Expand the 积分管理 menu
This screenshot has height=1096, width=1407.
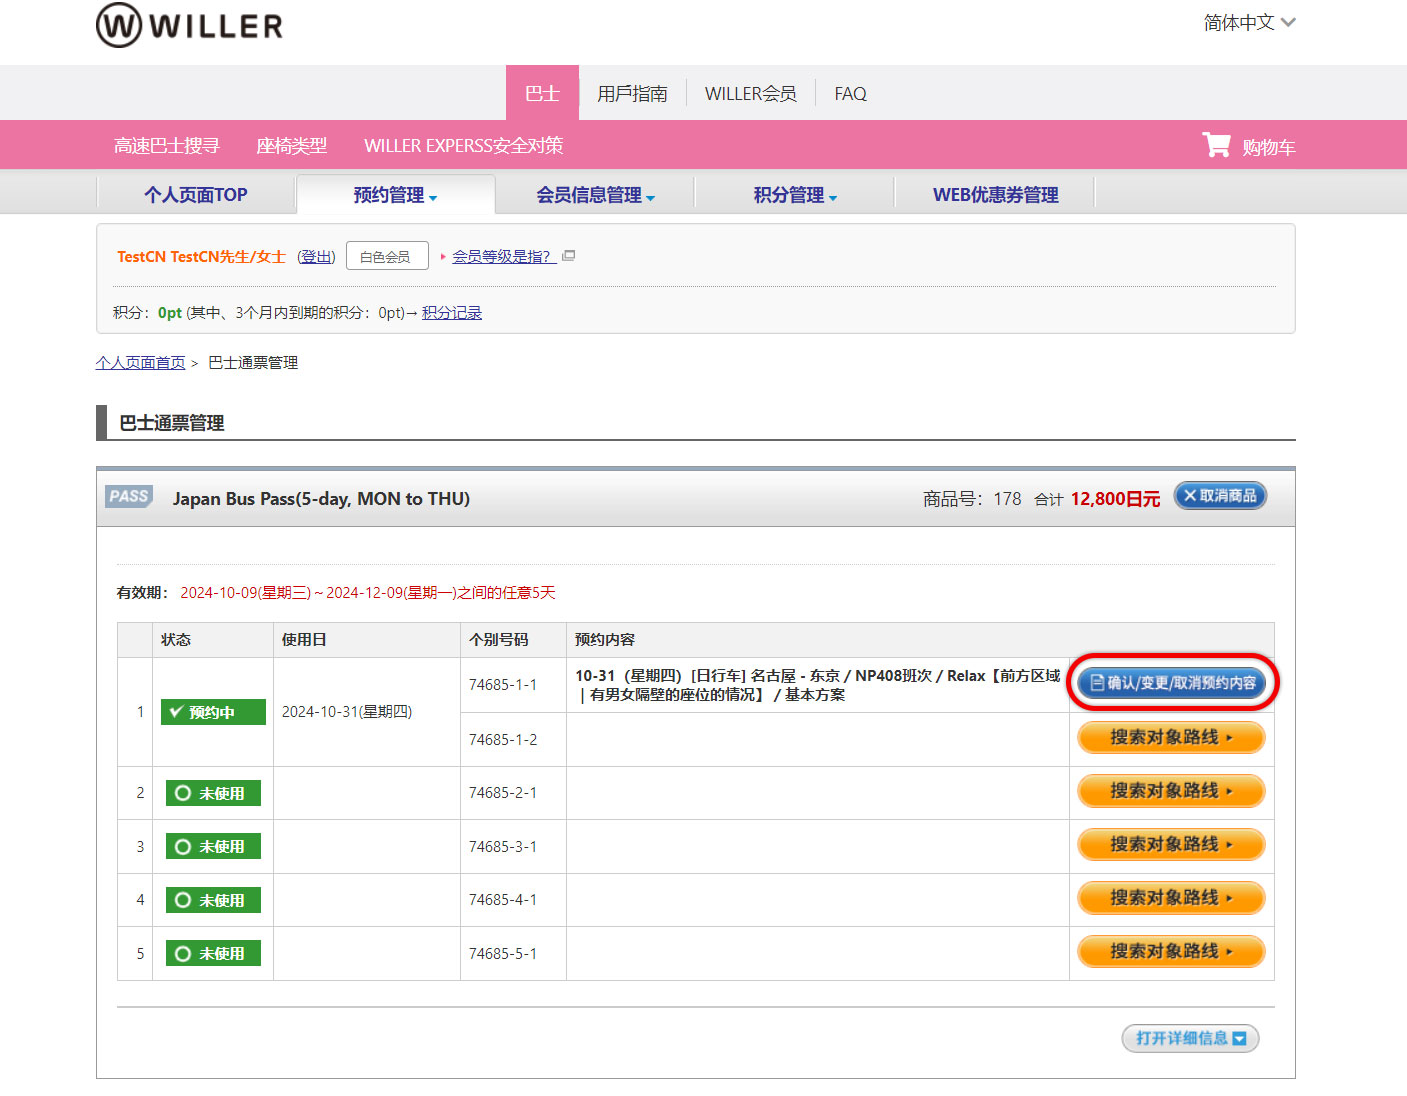coord(795,195)
